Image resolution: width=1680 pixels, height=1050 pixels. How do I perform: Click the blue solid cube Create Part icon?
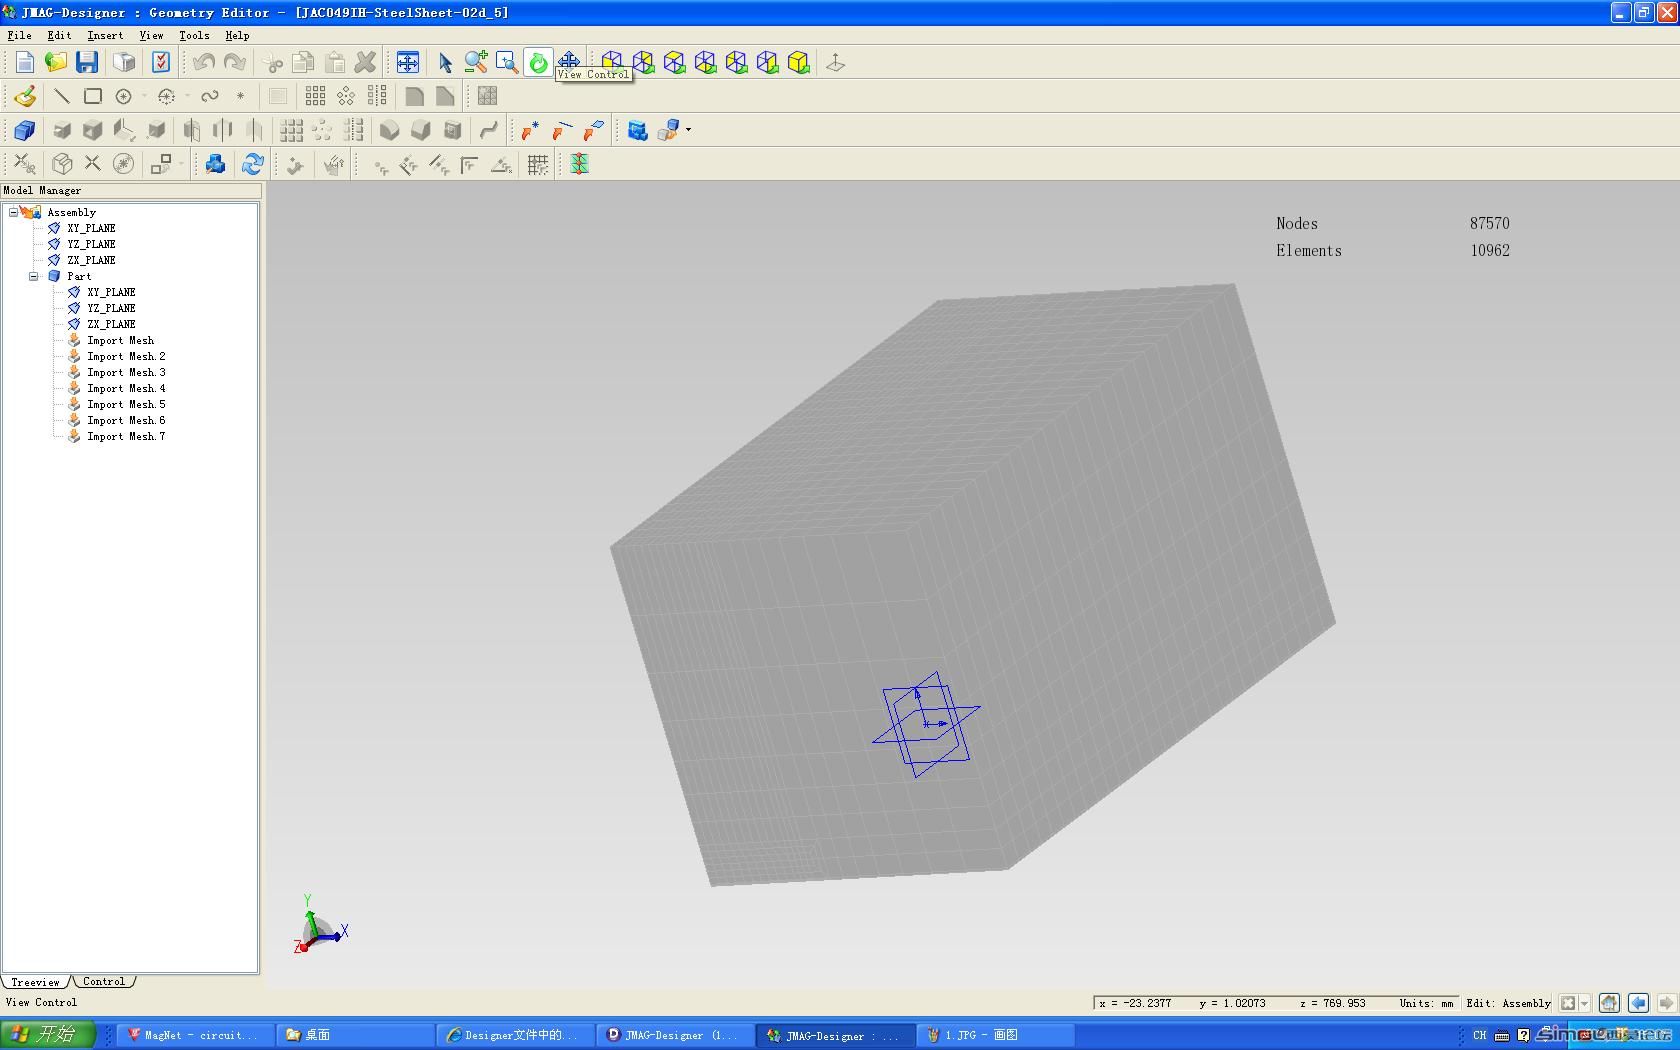click(x=25, y=130)
